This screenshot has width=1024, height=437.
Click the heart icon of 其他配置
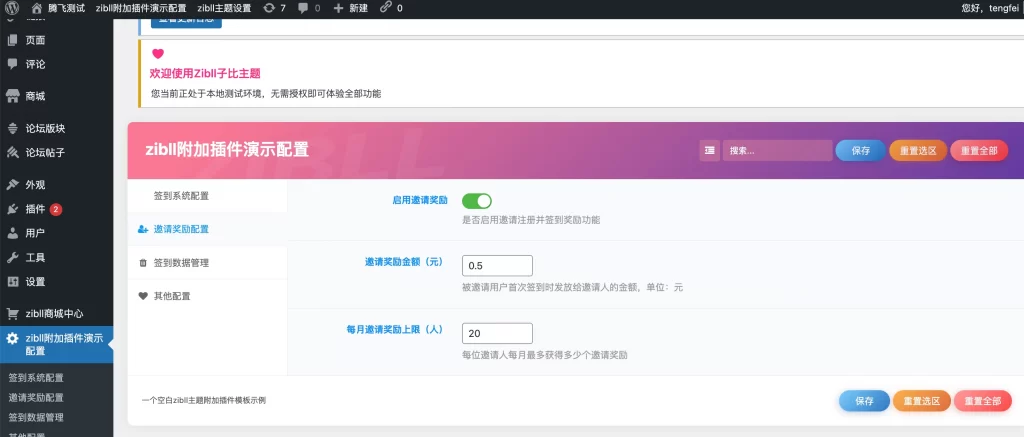(x=143, y=296)
